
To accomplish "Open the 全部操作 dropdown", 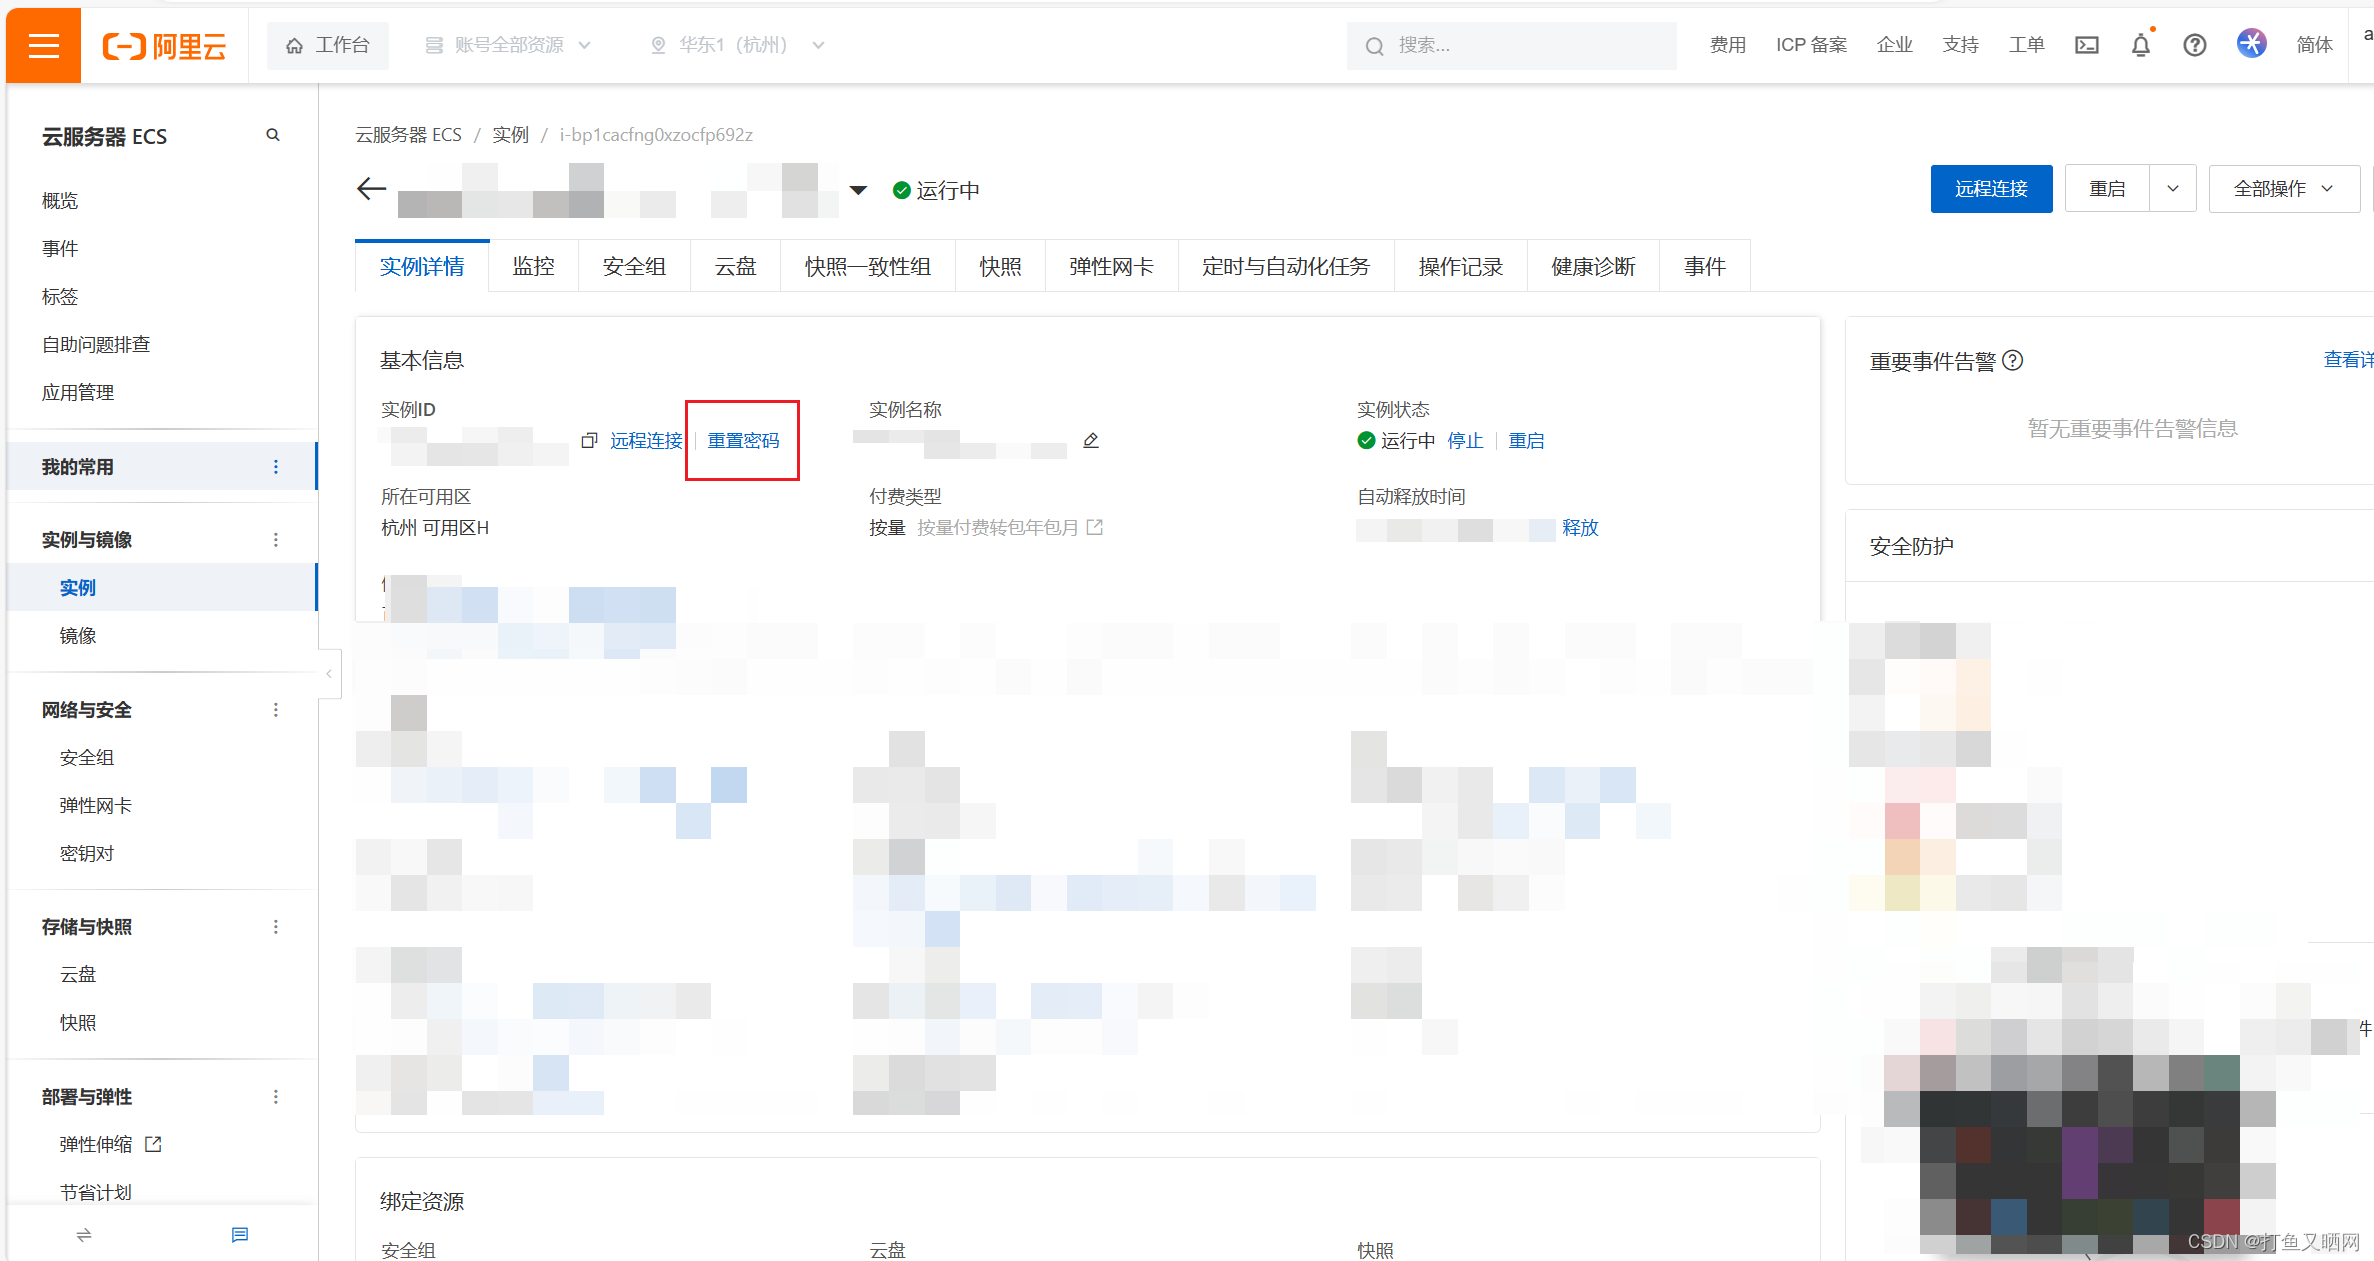I will [x=2283, y=189].
